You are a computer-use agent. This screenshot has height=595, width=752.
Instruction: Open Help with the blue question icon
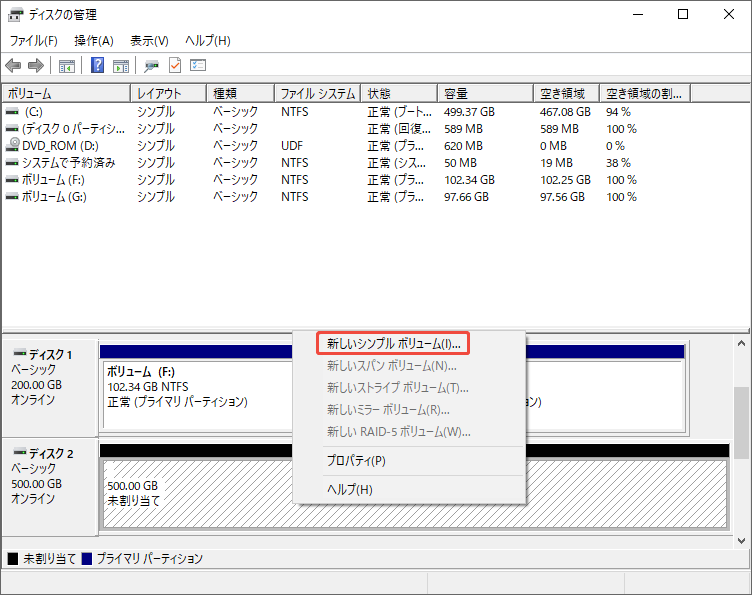click(97, 65)
